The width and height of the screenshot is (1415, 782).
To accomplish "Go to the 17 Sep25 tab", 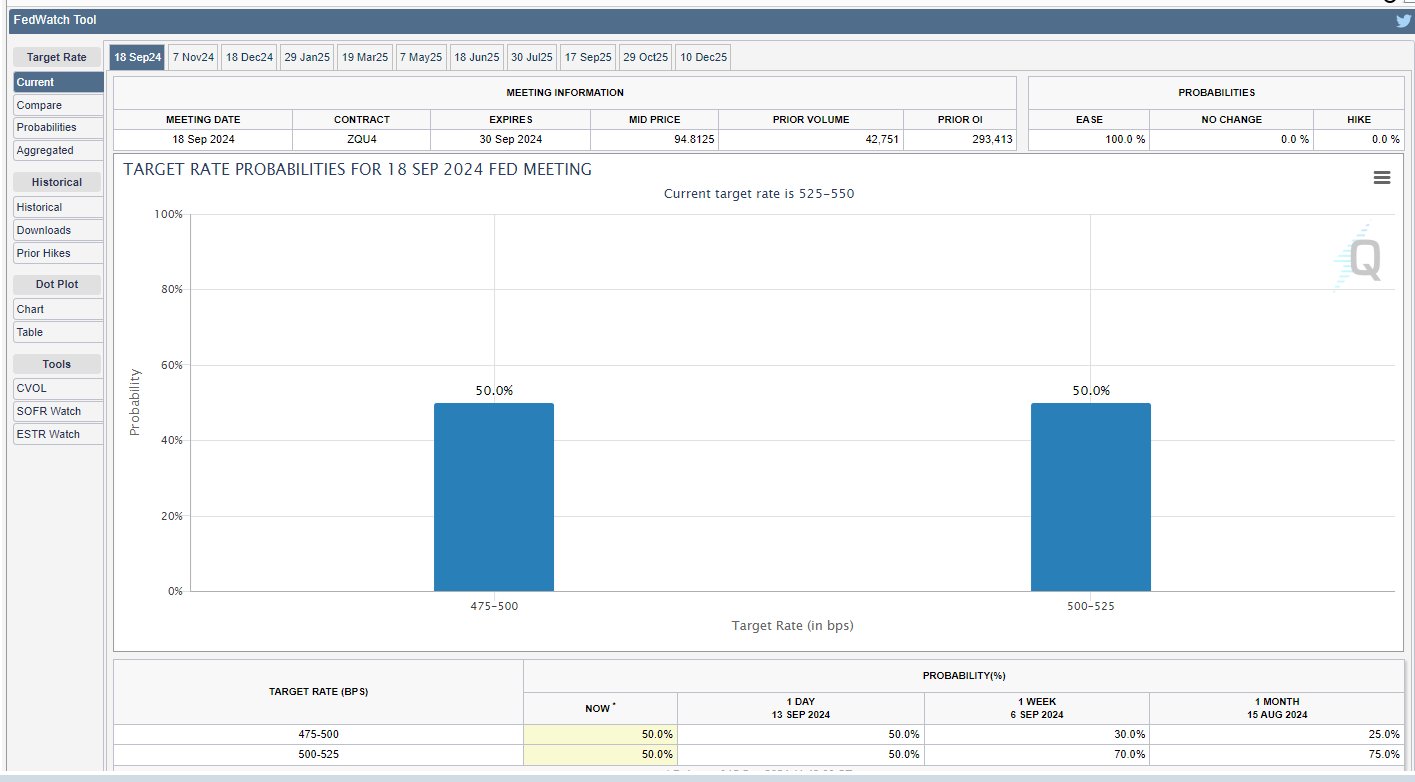I will 587,58.
